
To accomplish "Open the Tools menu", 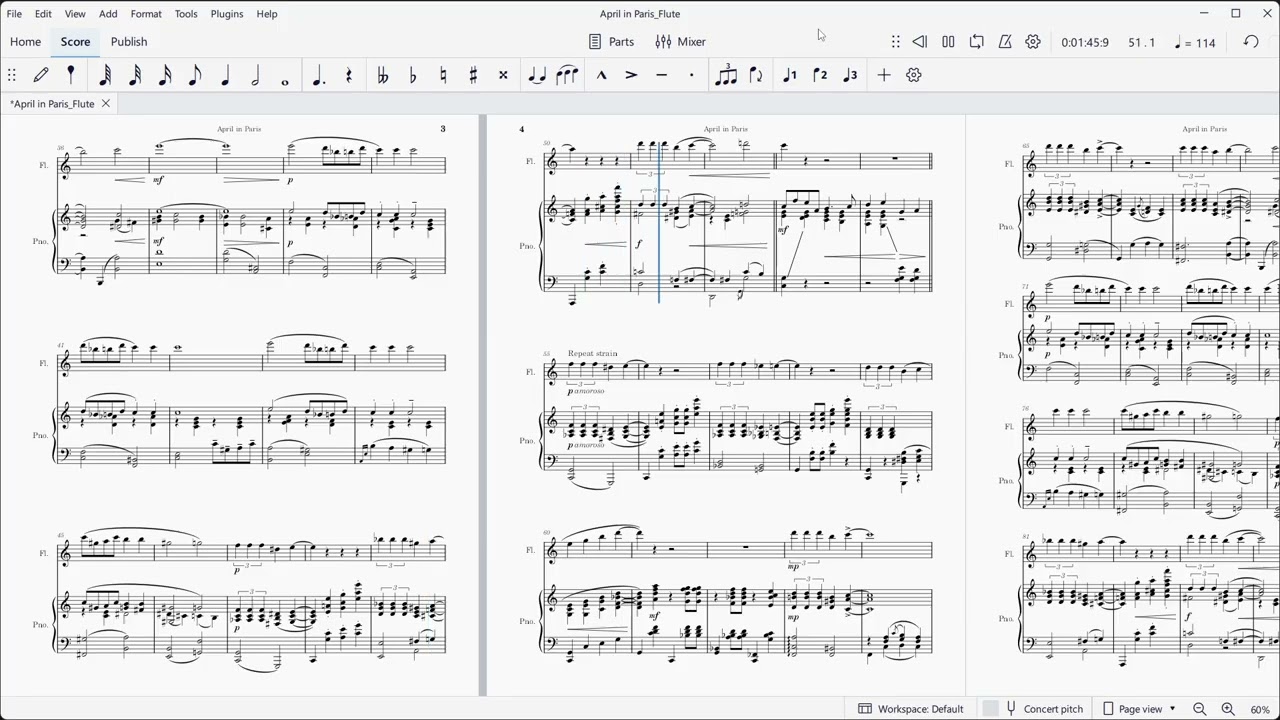I will pos(186,14).
